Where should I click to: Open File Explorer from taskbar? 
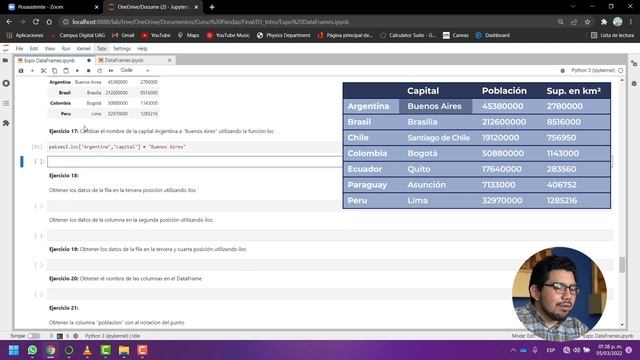(x=124, y=350)
